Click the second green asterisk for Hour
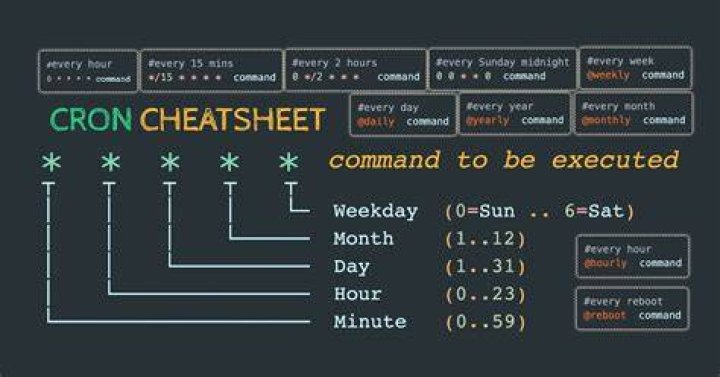This screenshot has width=720, height=377. point(111,163)
